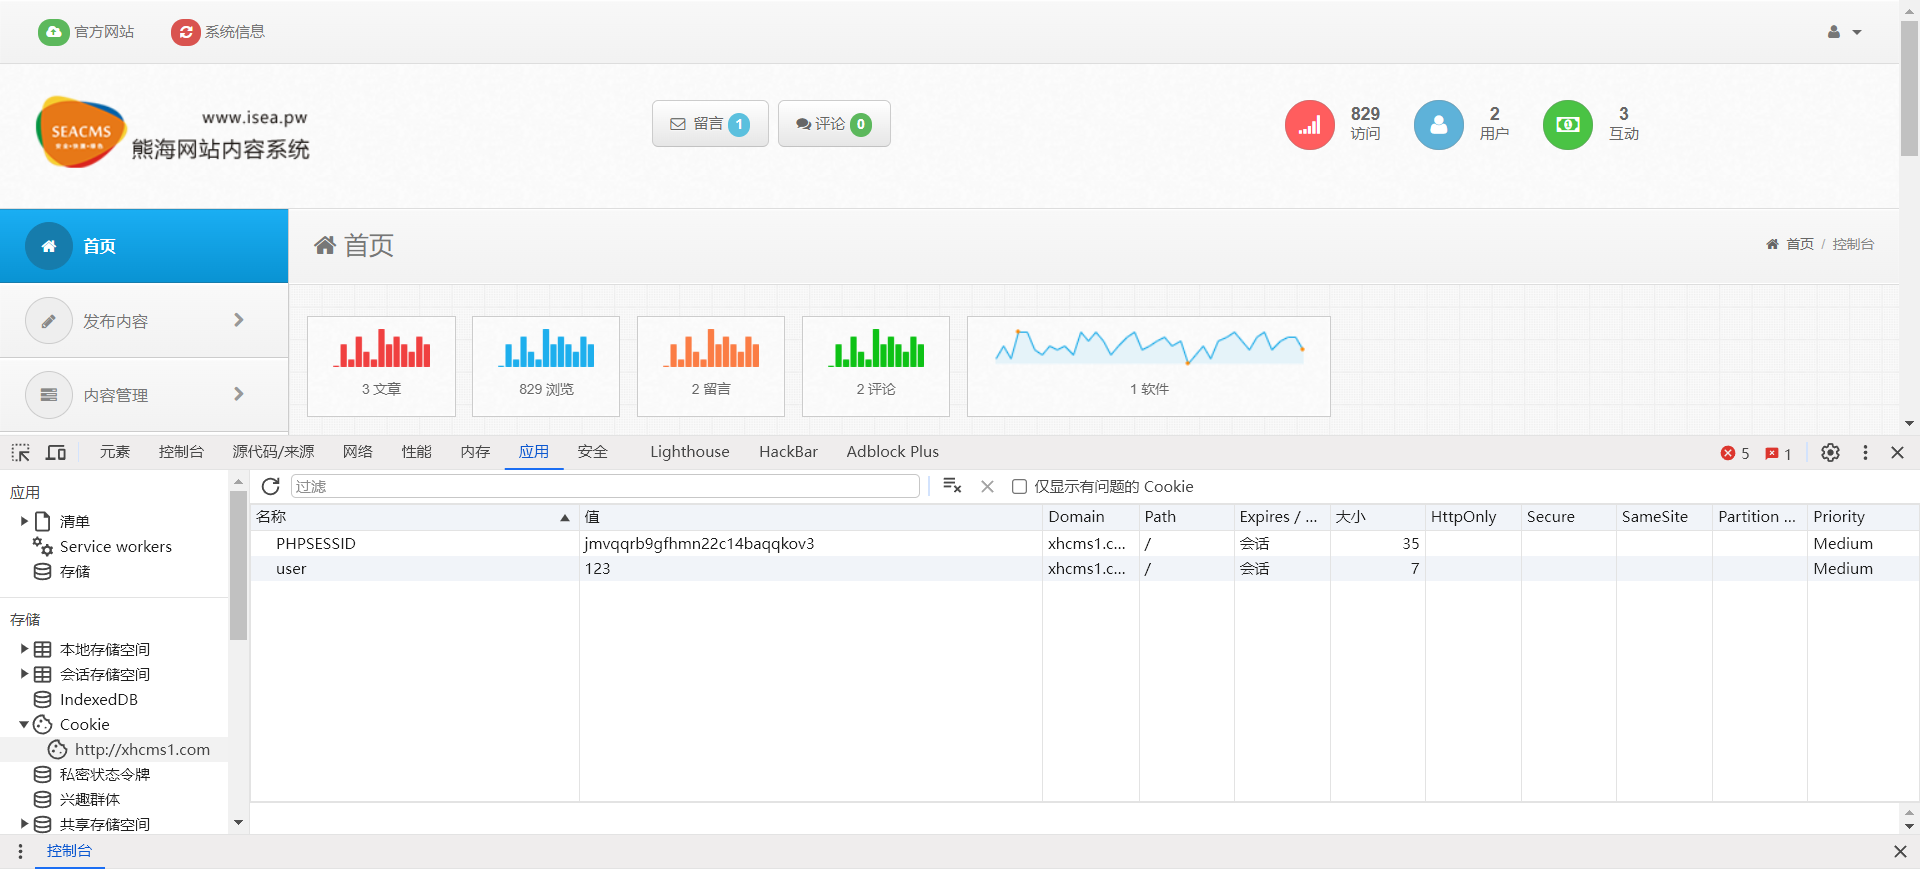Clear all cookies icon
This screenshot has height=869, width=1920.
coord(952,486)
